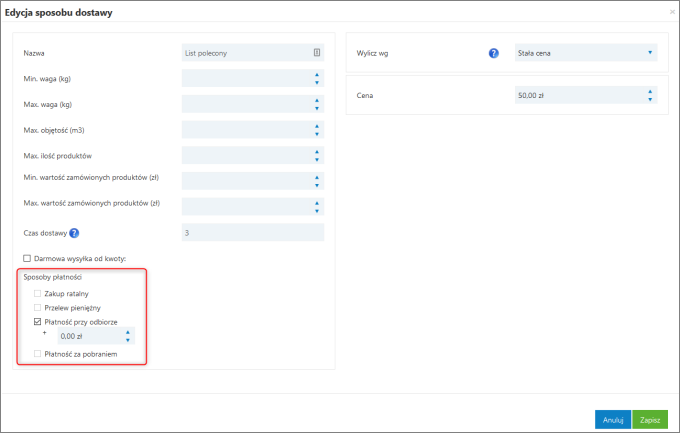Close the Edycja sposobu dostawy dialog
The height and width of the screenshot is (433, 680).
672,12
